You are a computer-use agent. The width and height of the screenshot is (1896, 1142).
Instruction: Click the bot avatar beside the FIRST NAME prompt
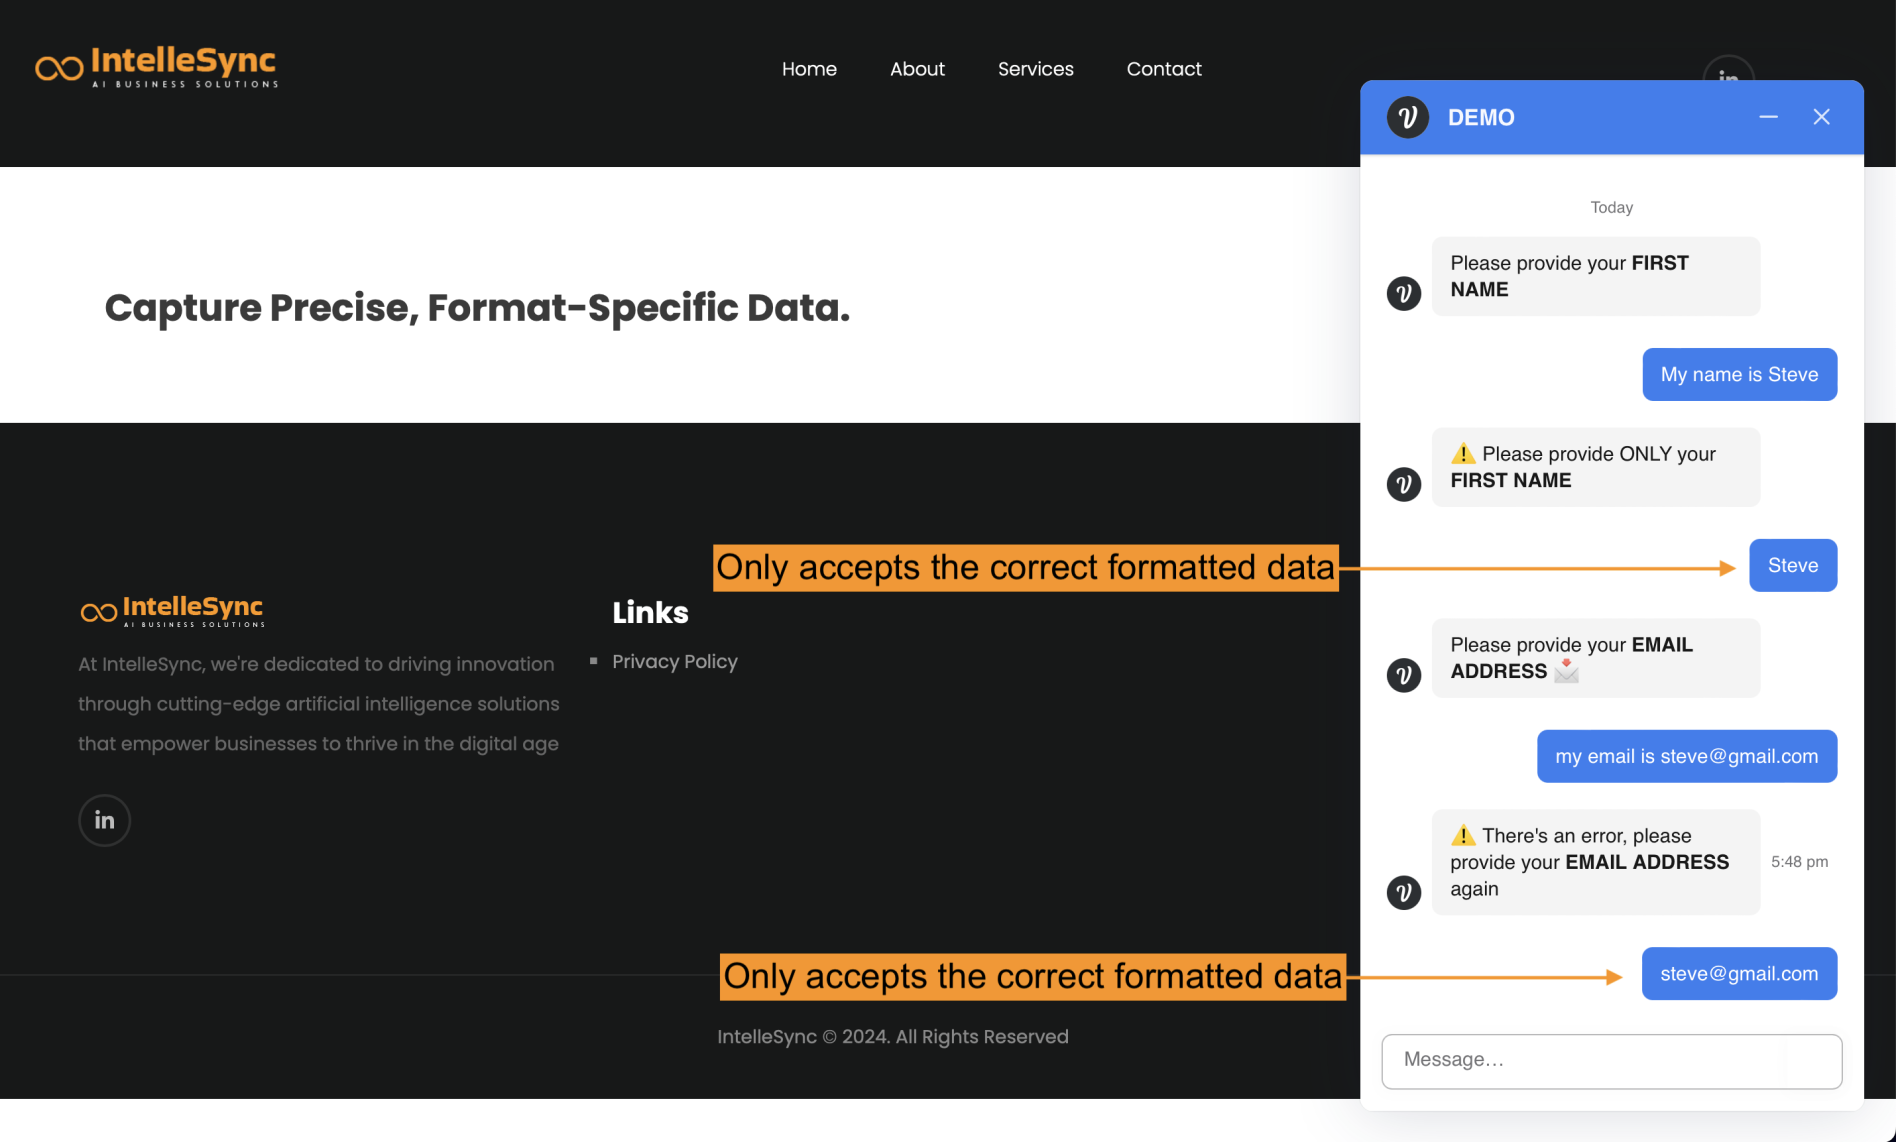pos(1404,293)
